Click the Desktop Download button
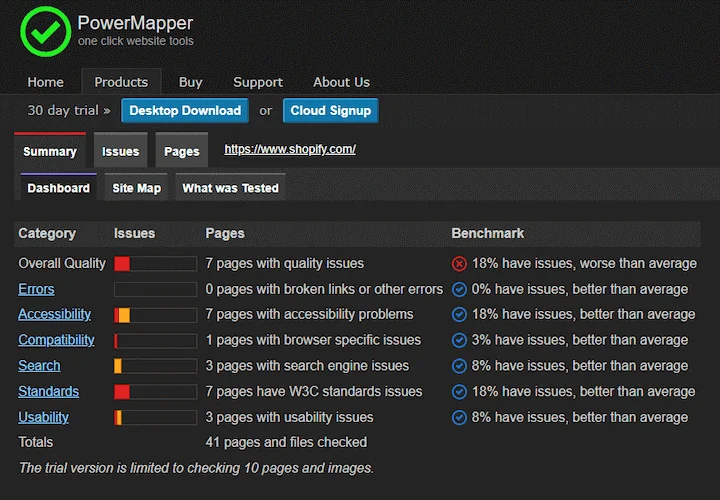 click(x=185, y=111)
